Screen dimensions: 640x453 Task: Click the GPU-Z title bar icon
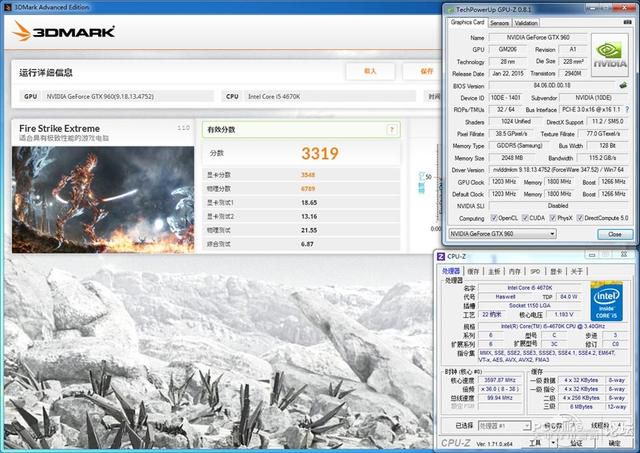click(451, 9)
